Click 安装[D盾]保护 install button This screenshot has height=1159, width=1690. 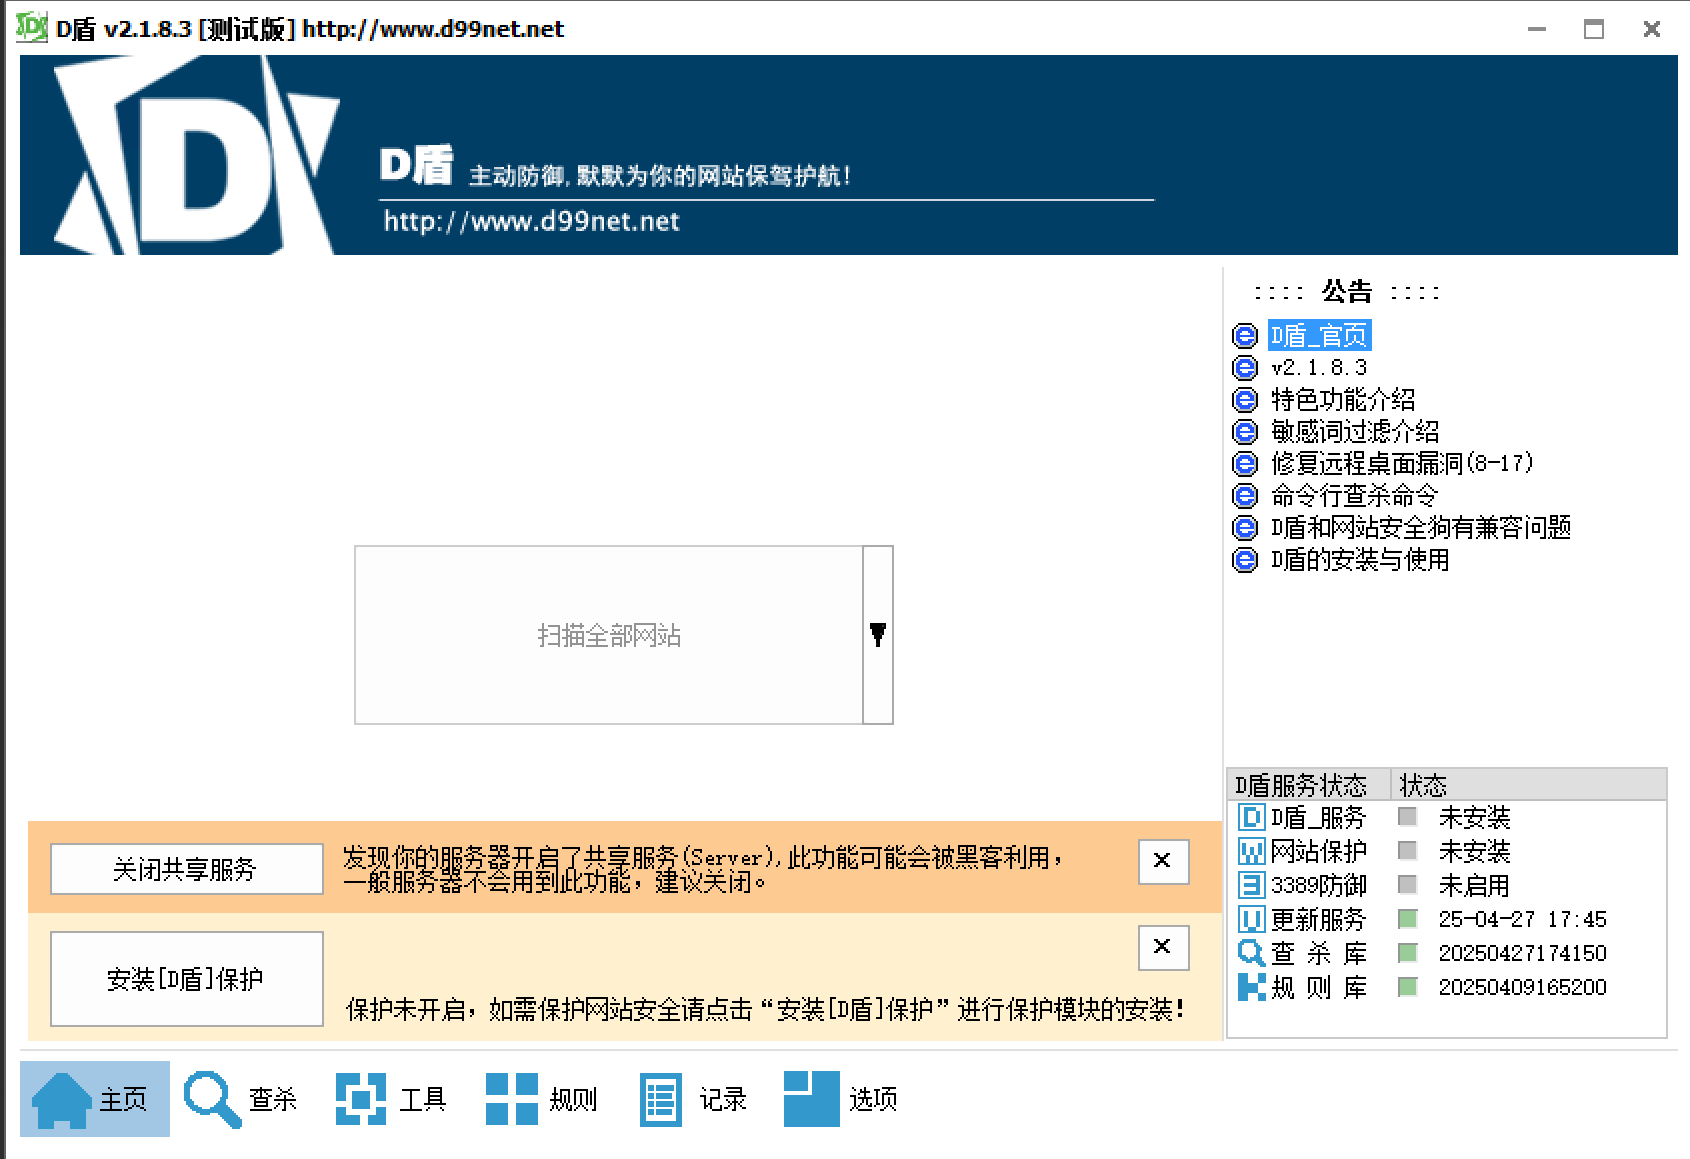tap(186, 979)
